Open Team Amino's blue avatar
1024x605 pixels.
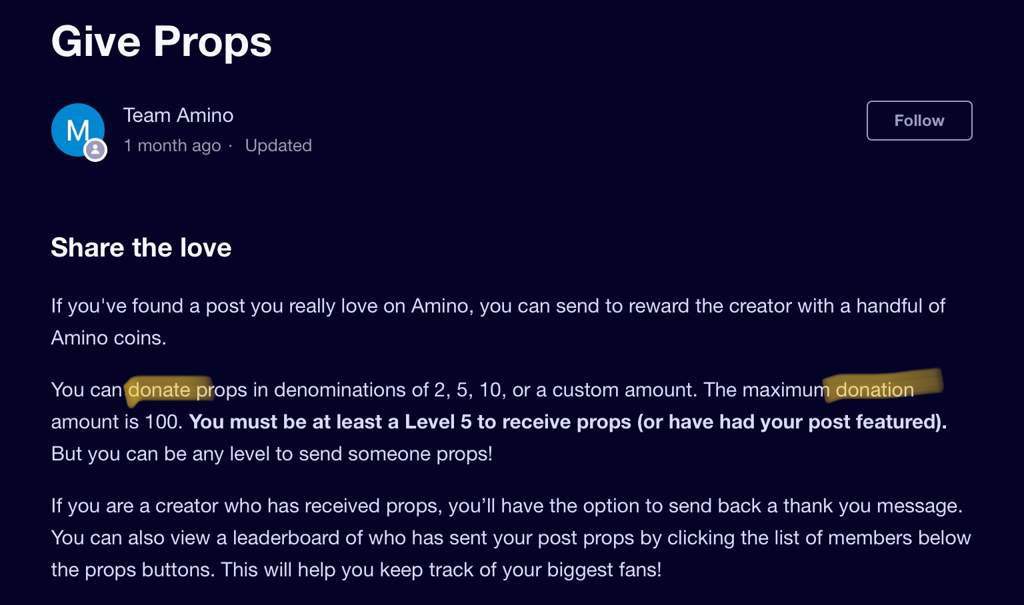pyautogui.click(x=78, y=130)
